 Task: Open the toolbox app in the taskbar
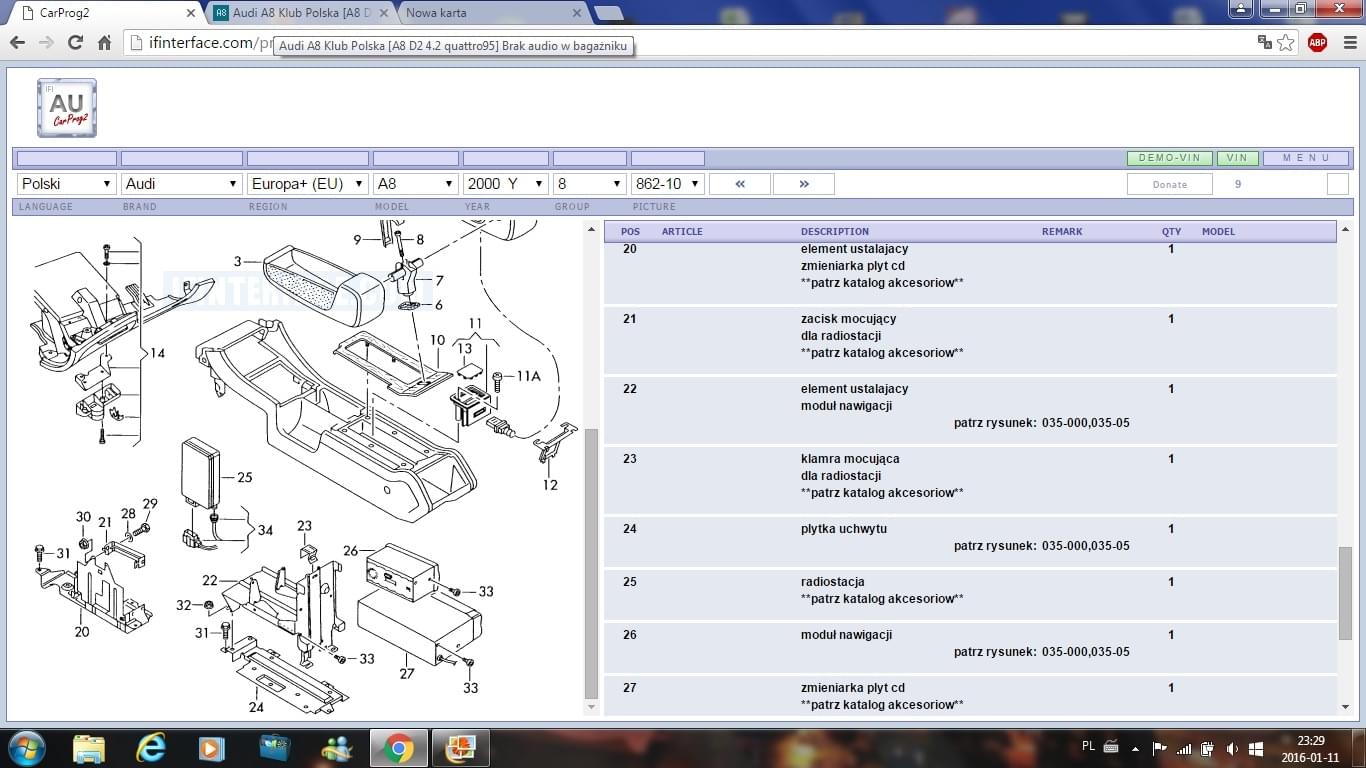pos(274,748)
